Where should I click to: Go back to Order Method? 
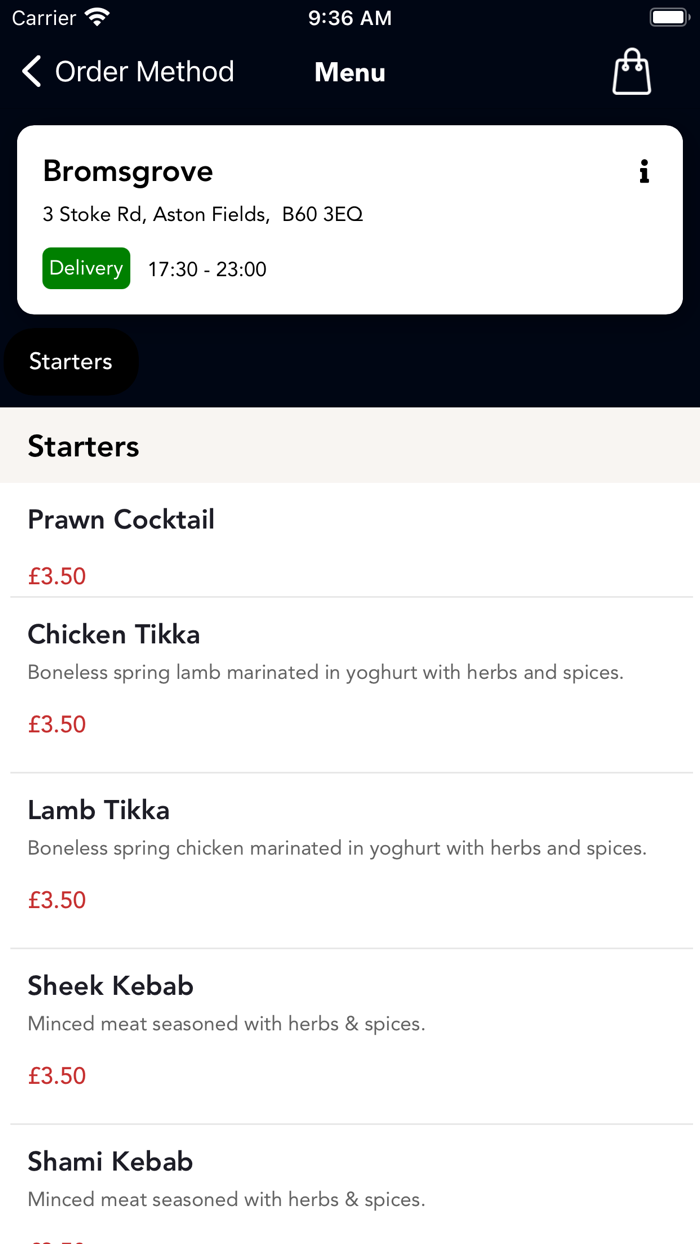tap(144, 72)
